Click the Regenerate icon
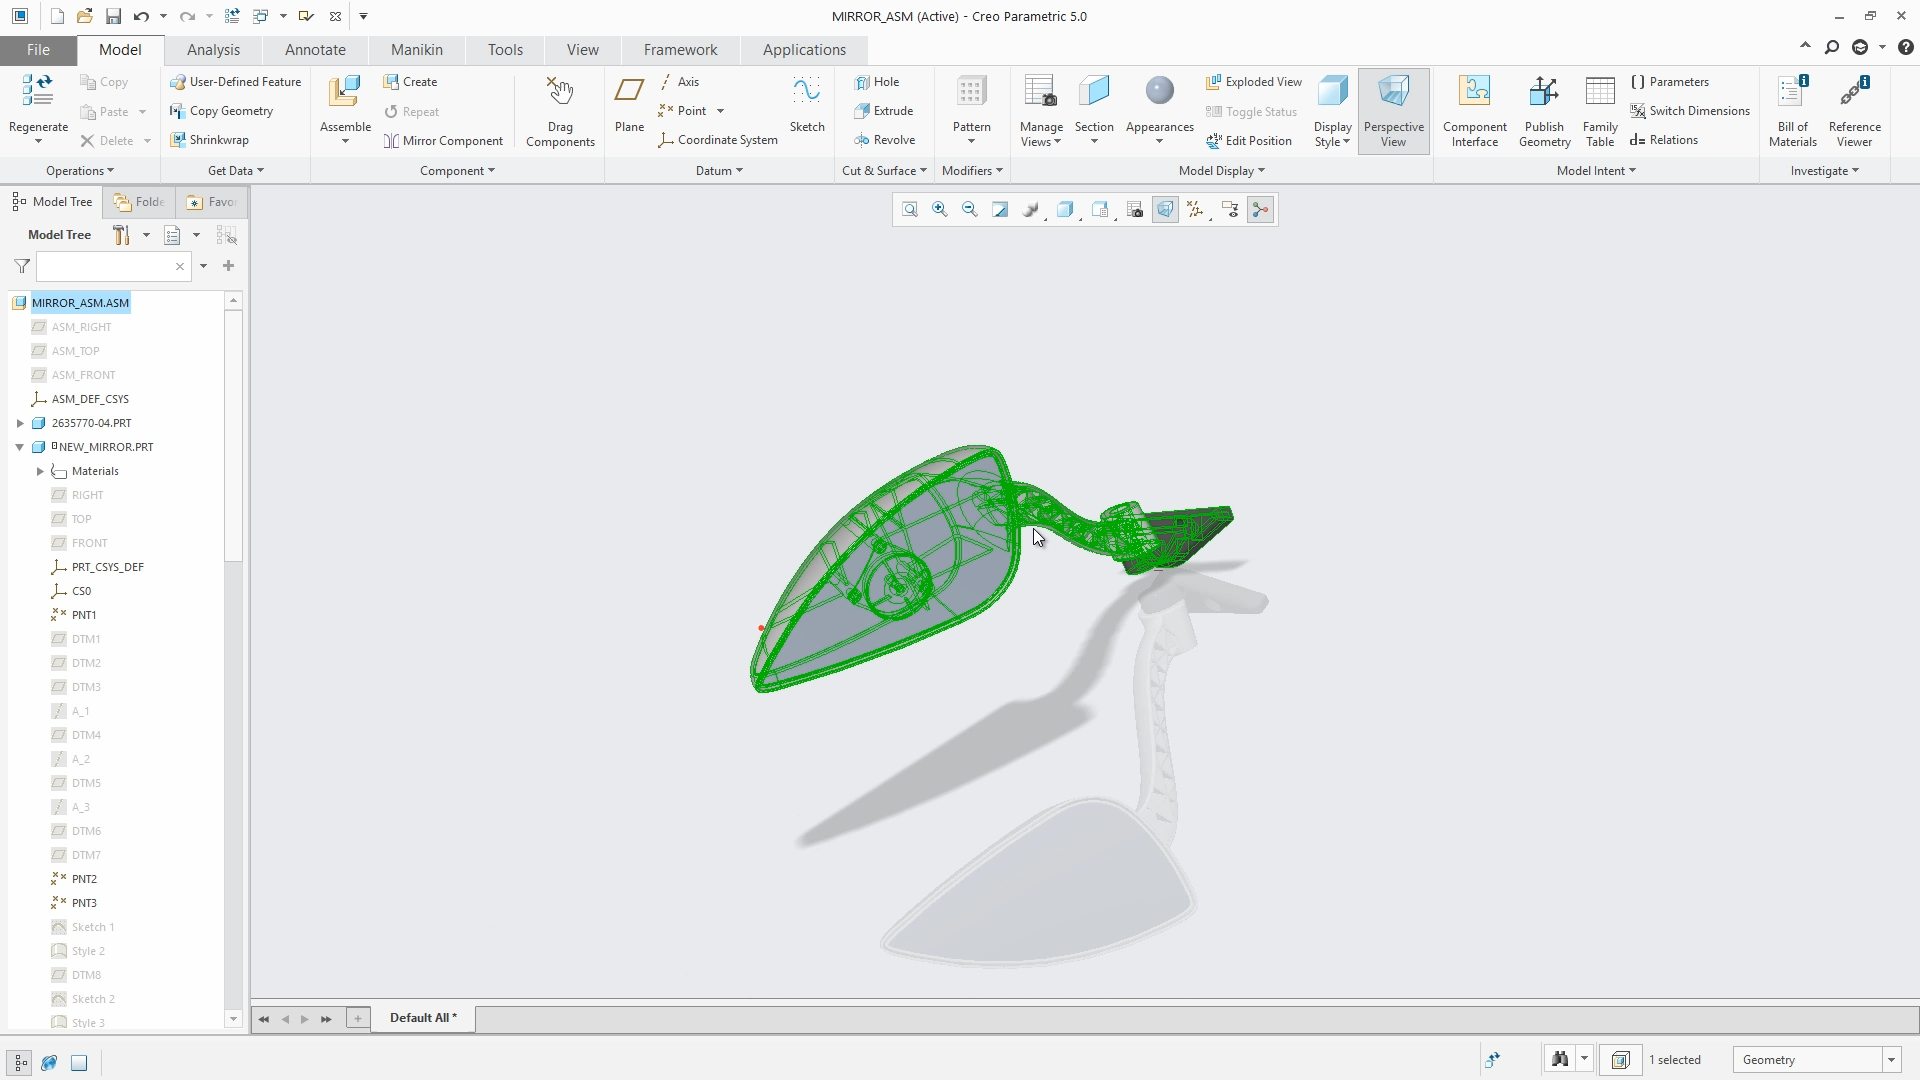The height and width of the screenshot is (1080, 1920). click(x=38, y=91)
